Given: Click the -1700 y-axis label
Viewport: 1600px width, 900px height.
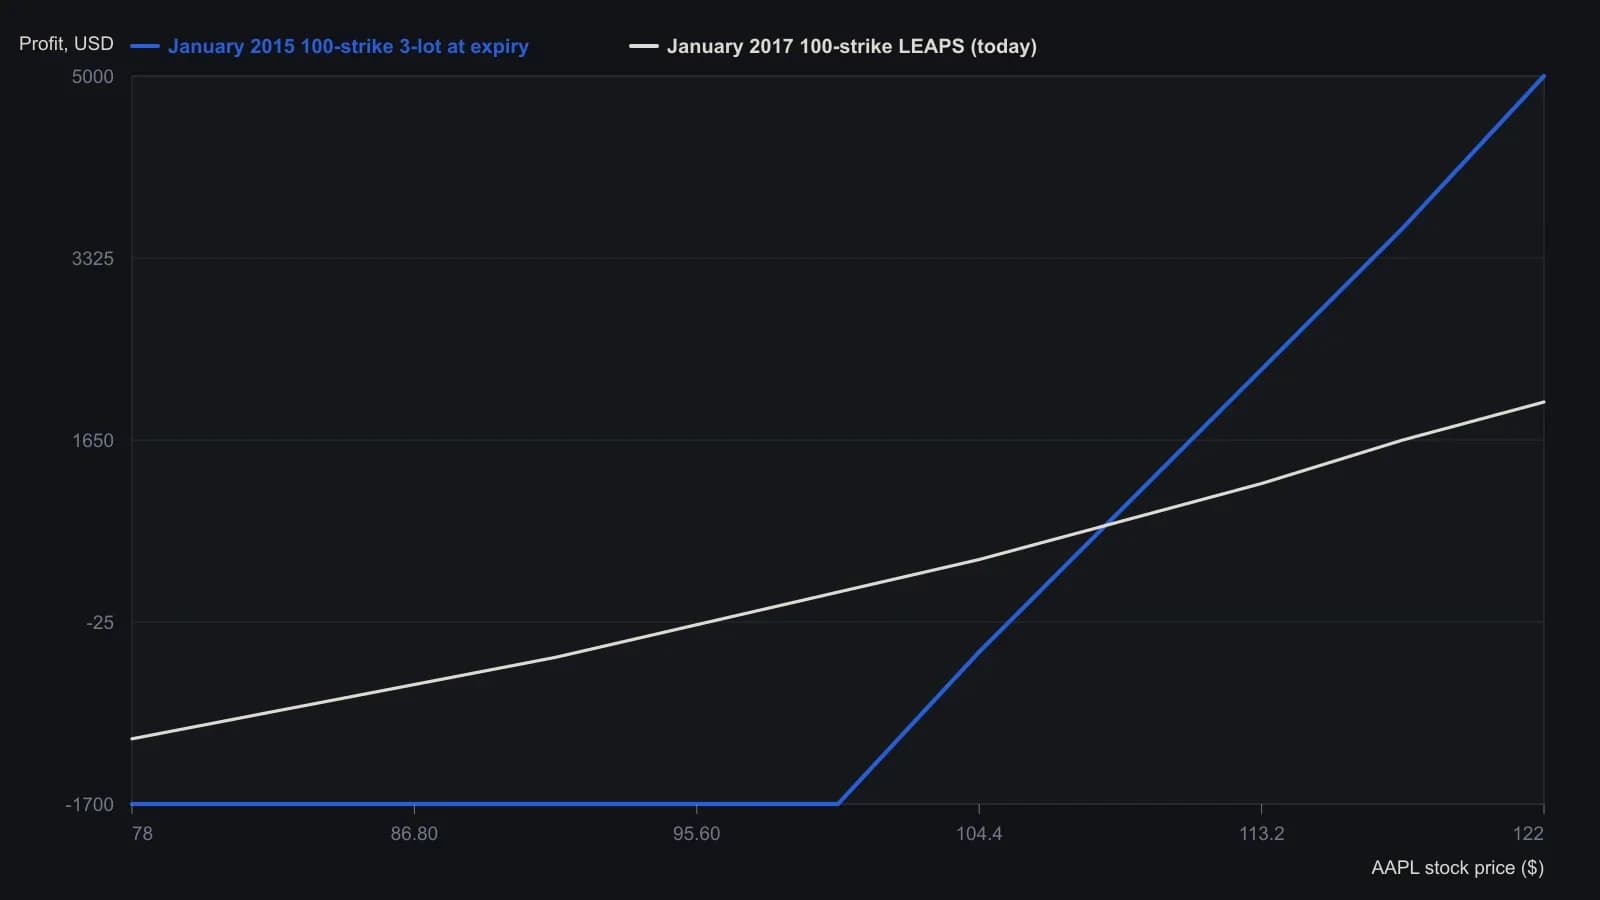Looking at the screenshot, I should 90,805.
